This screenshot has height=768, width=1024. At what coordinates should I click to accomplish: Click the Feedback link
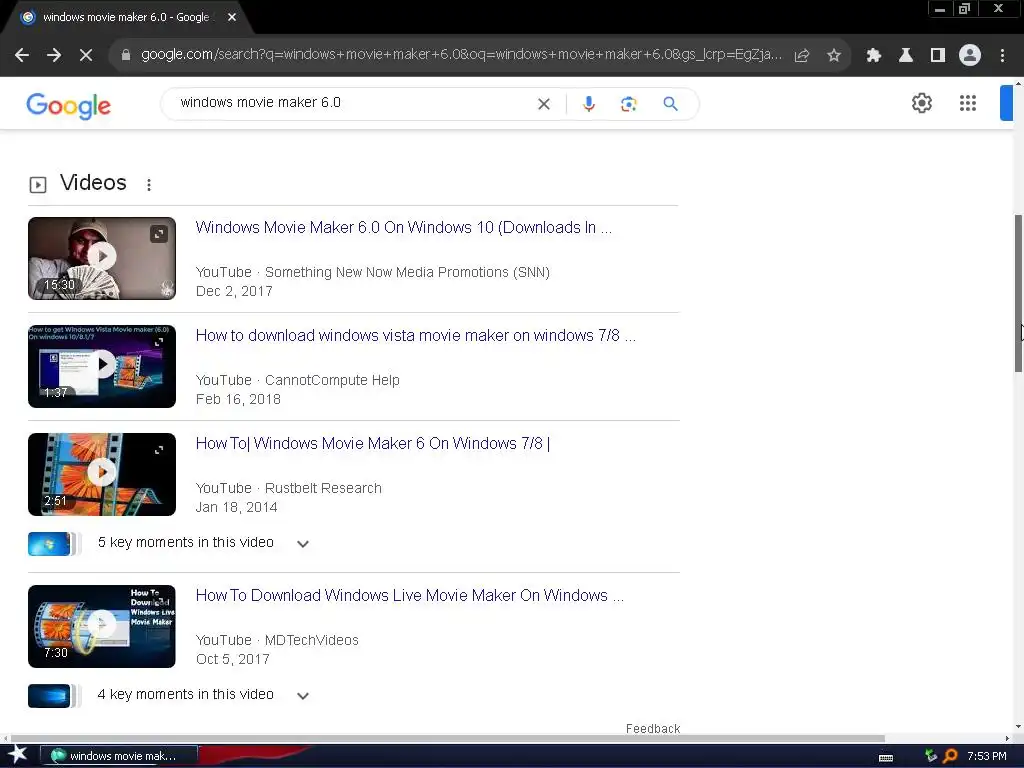[652, 729]
